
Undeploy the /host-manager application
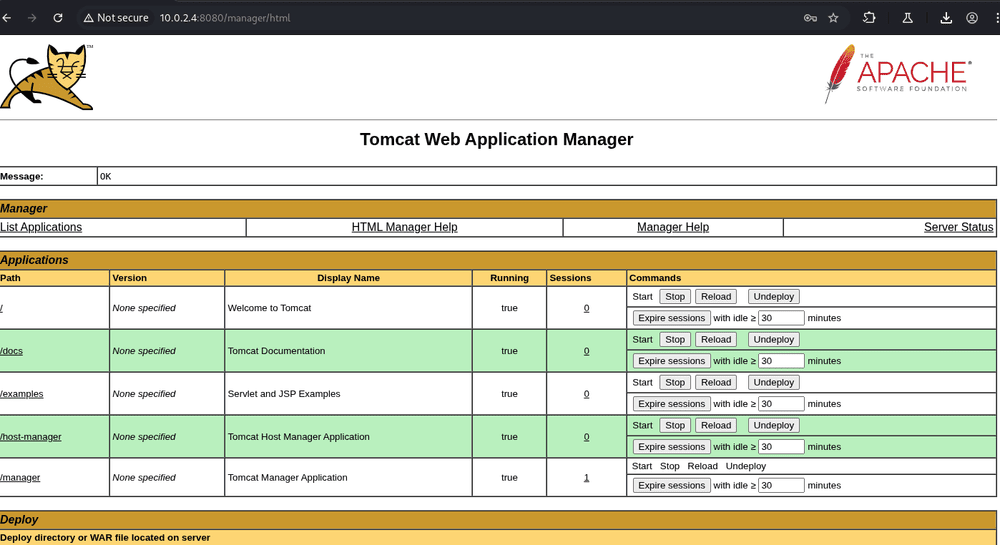(x=774, y=425)
